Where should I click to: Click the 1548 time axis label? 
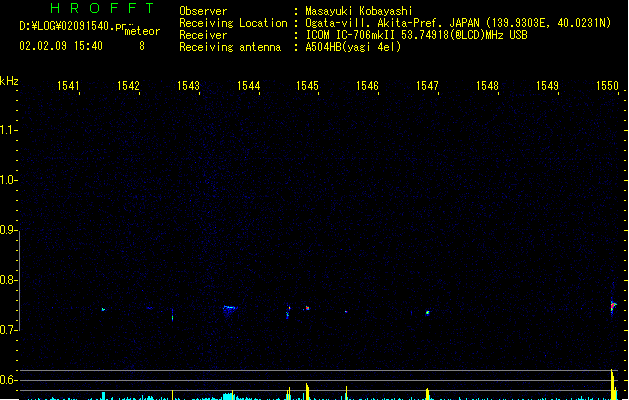tap(487, 85)
